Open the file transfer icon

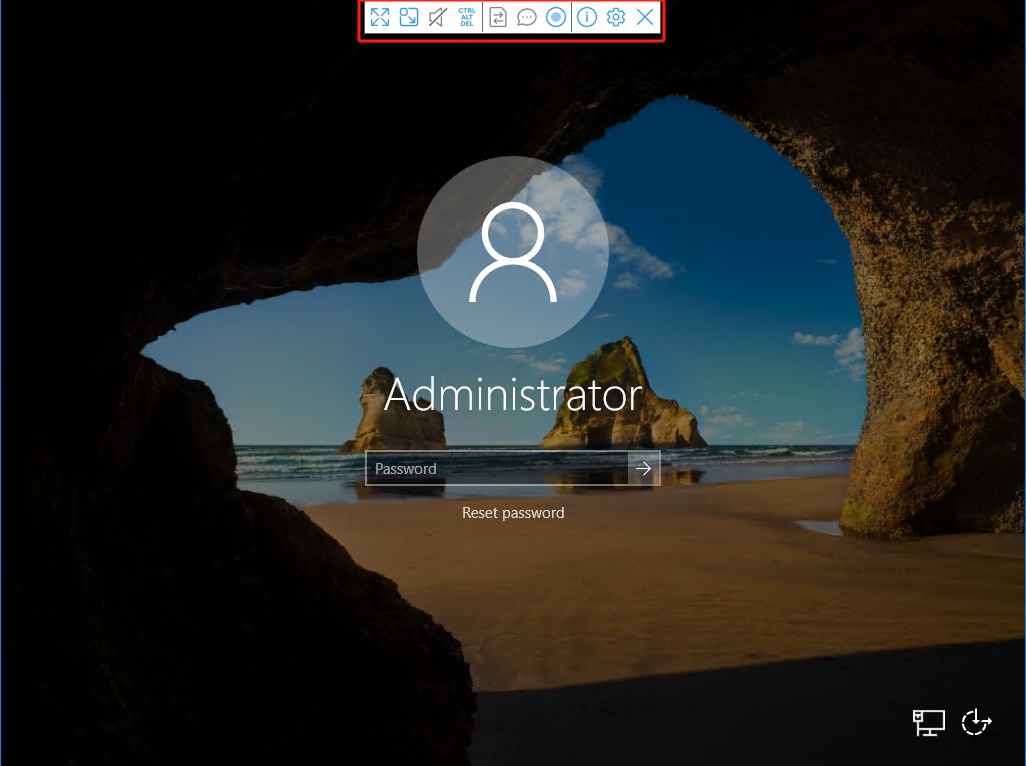click(x=498, y=17)
